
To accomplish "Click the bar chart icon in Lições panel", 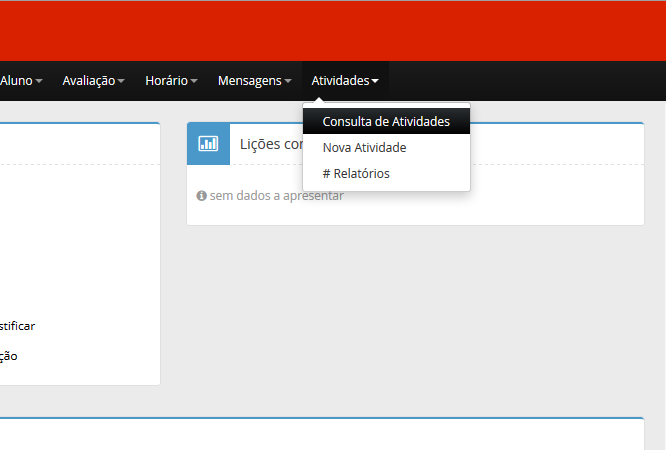I will click(208, 144).
